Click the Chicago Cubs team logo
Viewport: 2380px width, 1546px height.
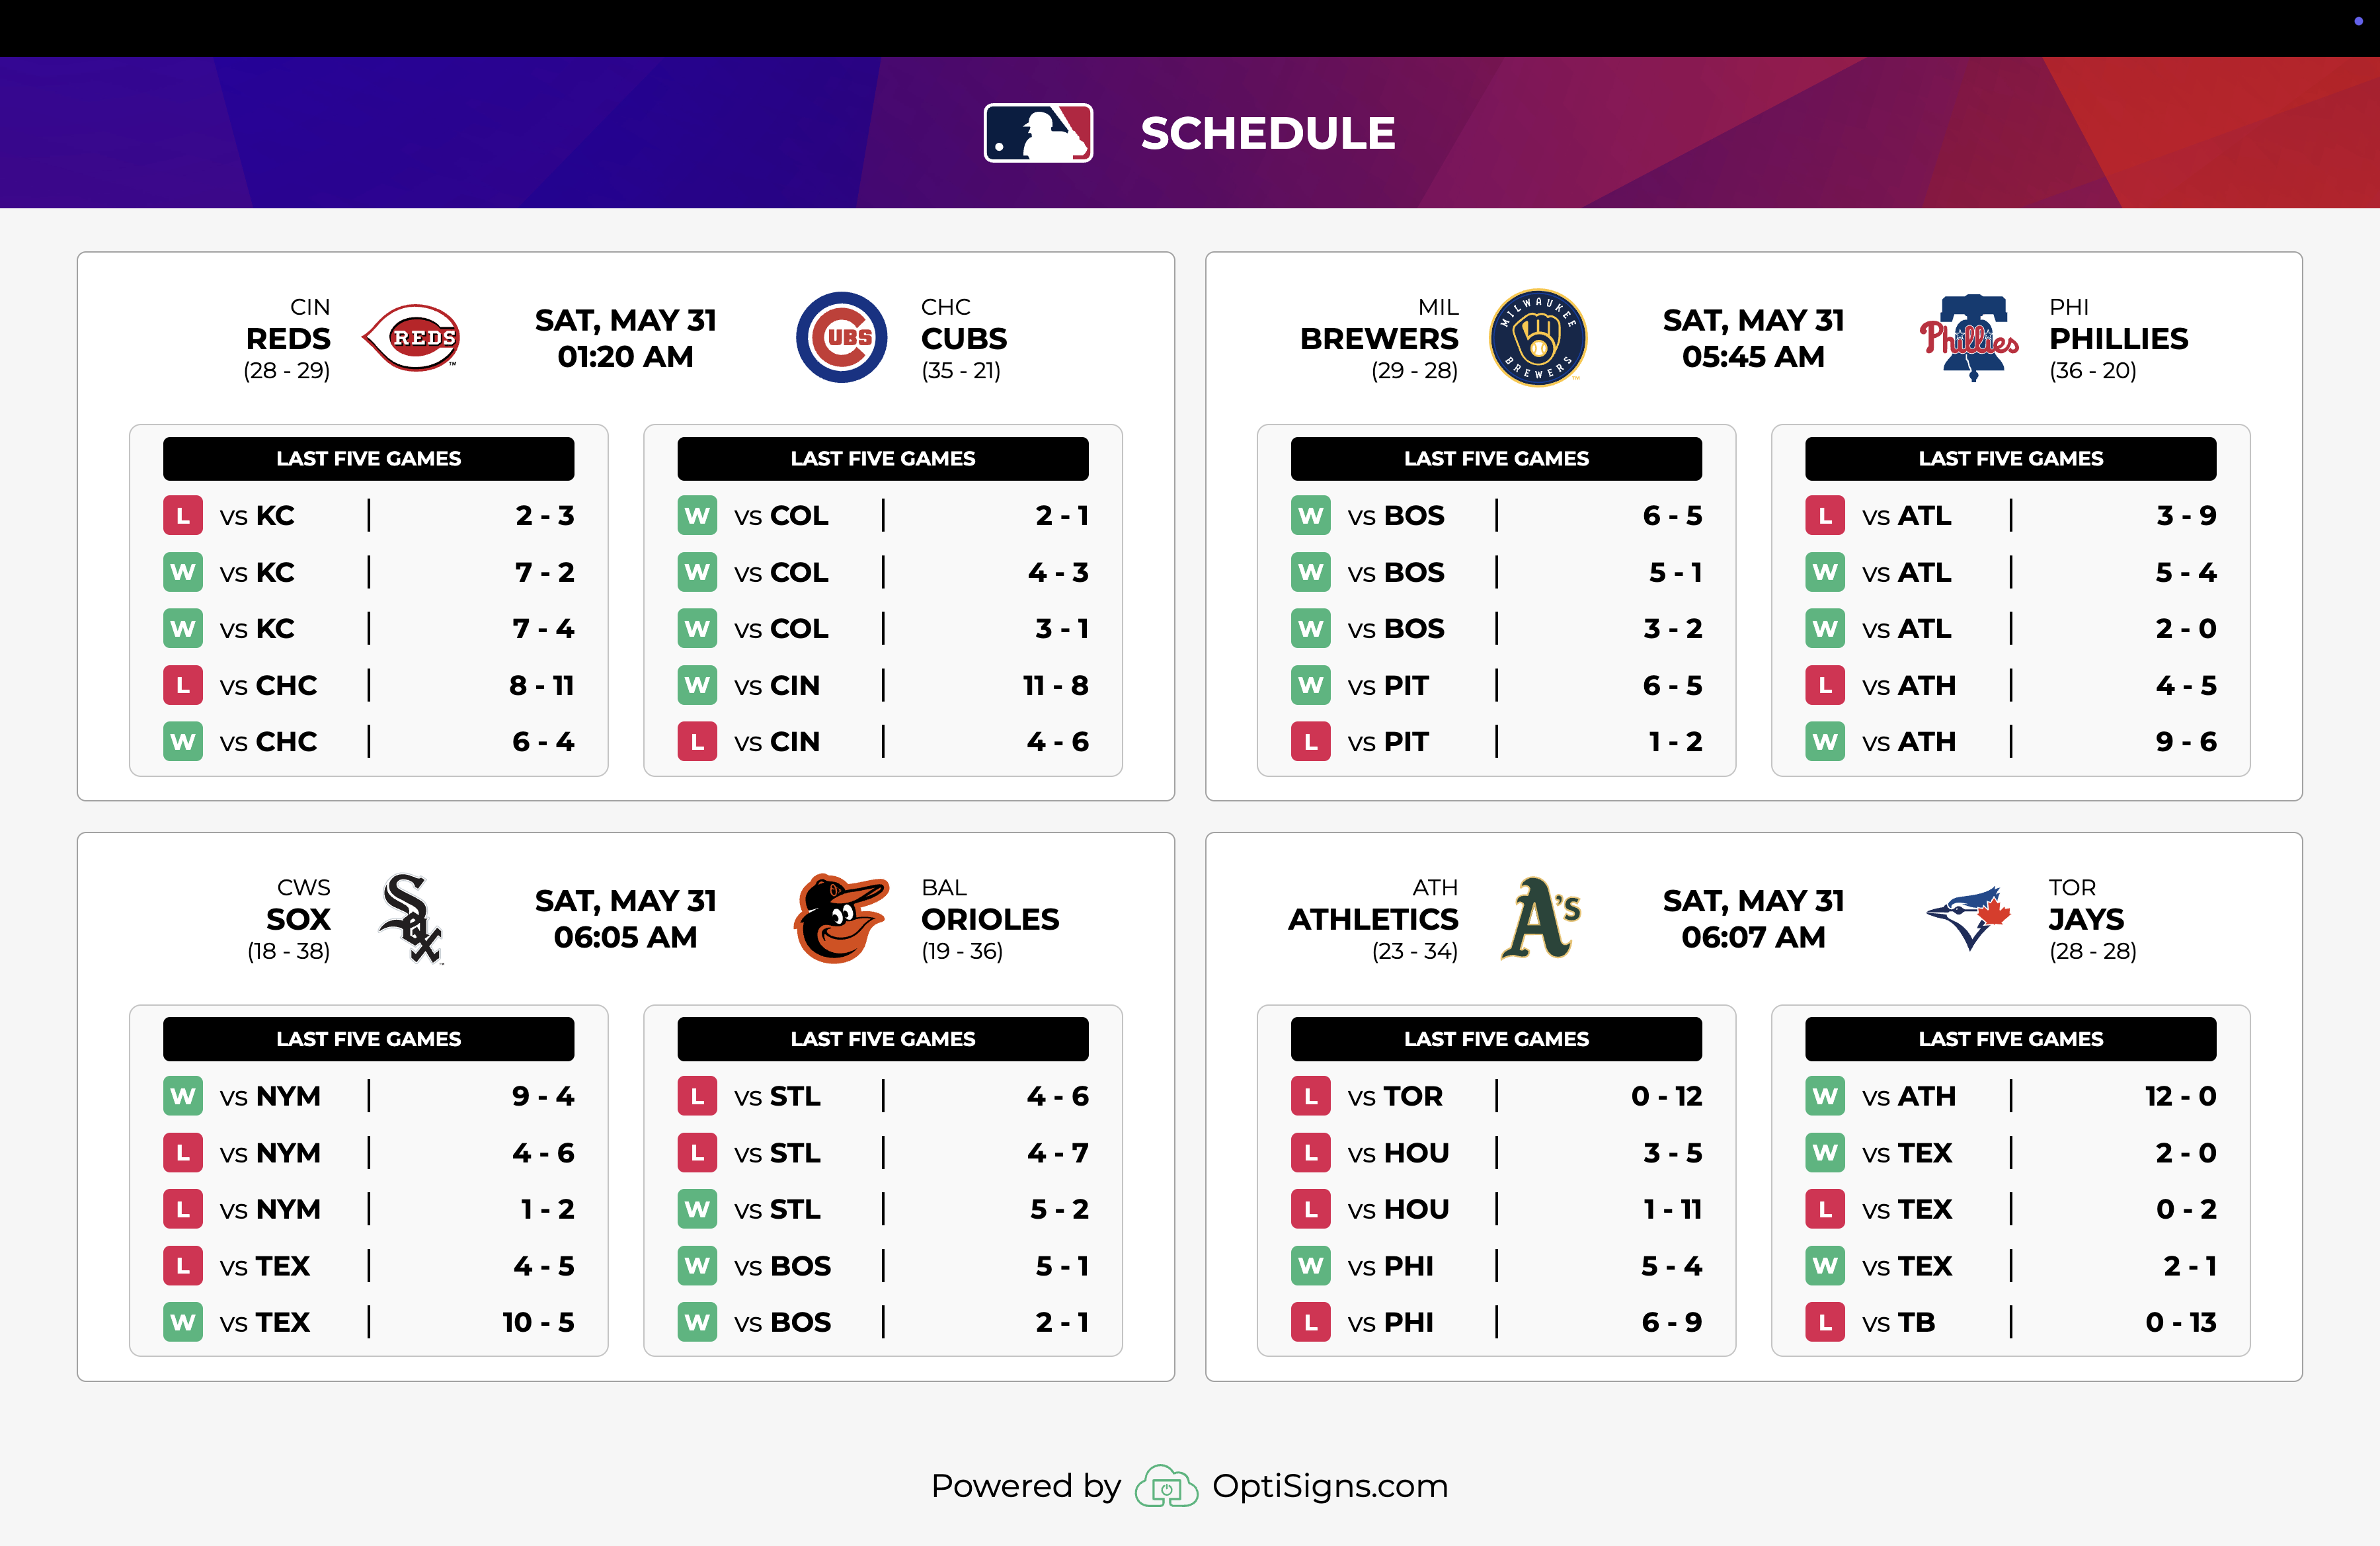pyautogui.click(x=841, y=338)
